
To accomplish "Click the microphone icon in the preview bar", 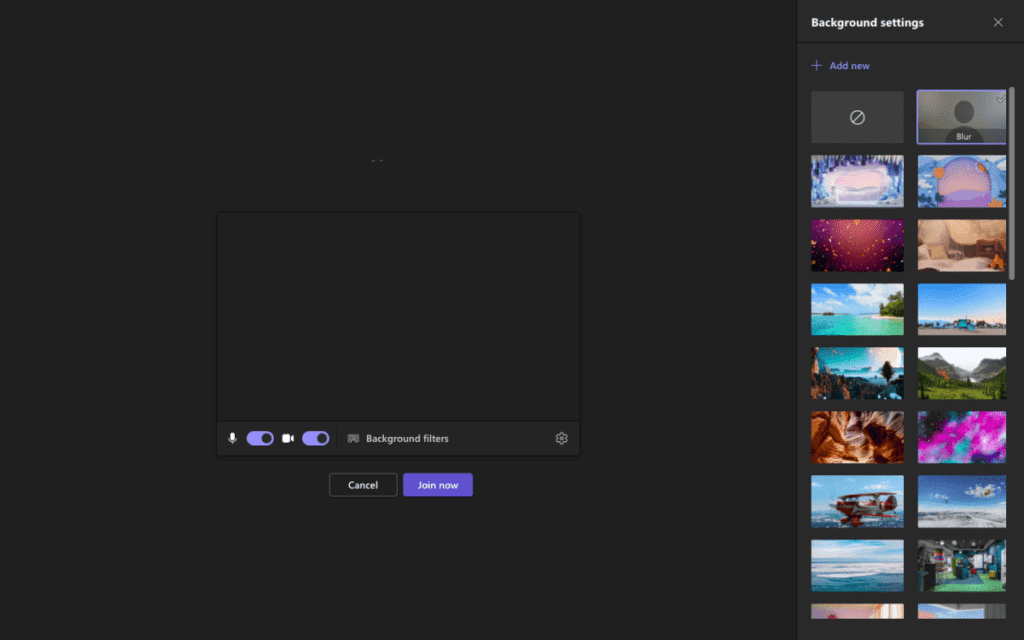I will pos(232,438).
